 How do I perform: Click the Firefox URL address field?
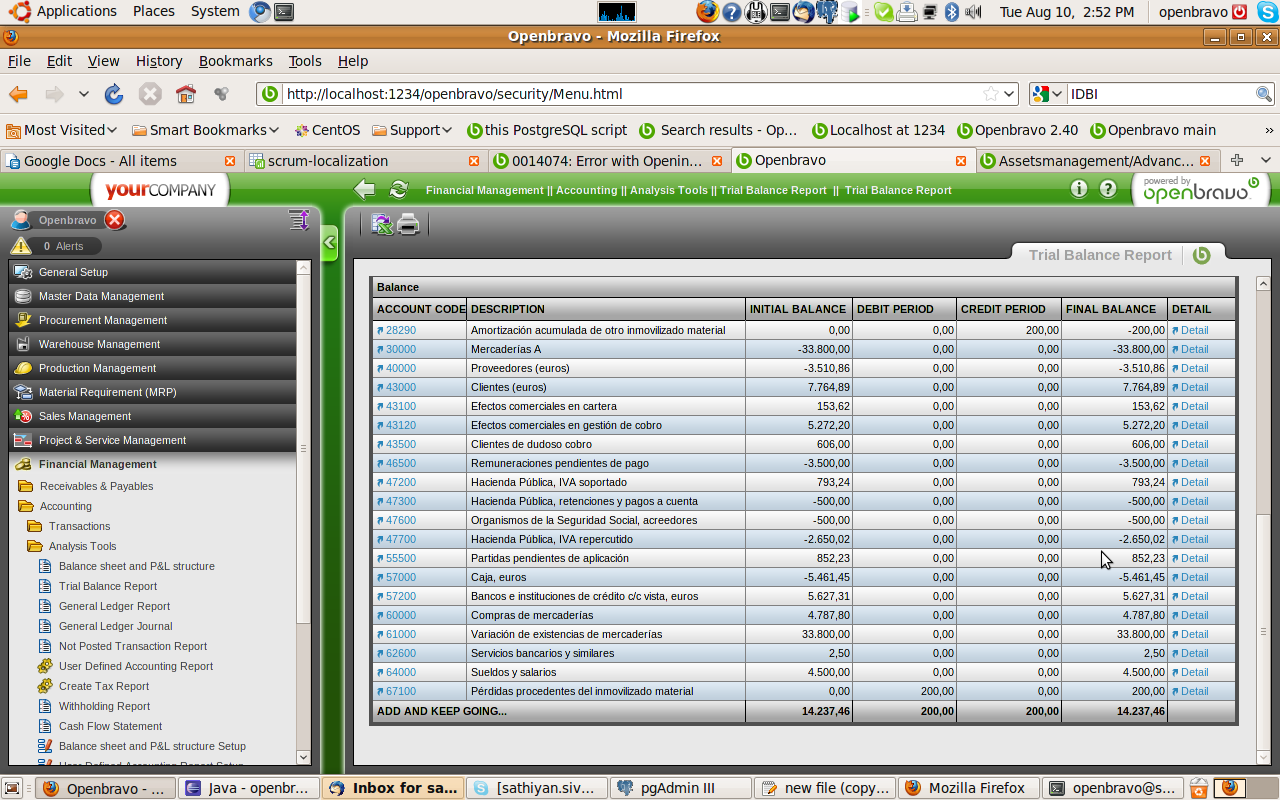[630, 94]
